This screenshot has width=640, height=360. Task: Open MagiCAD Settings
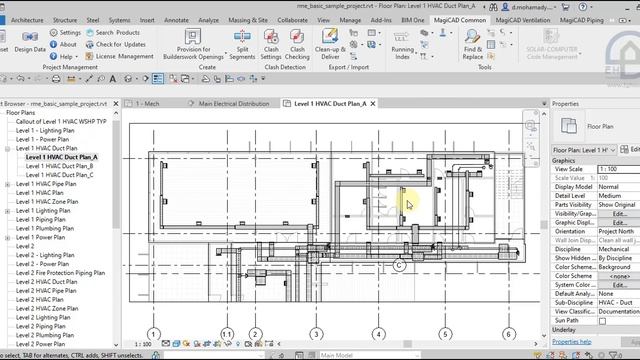[65, 32]
